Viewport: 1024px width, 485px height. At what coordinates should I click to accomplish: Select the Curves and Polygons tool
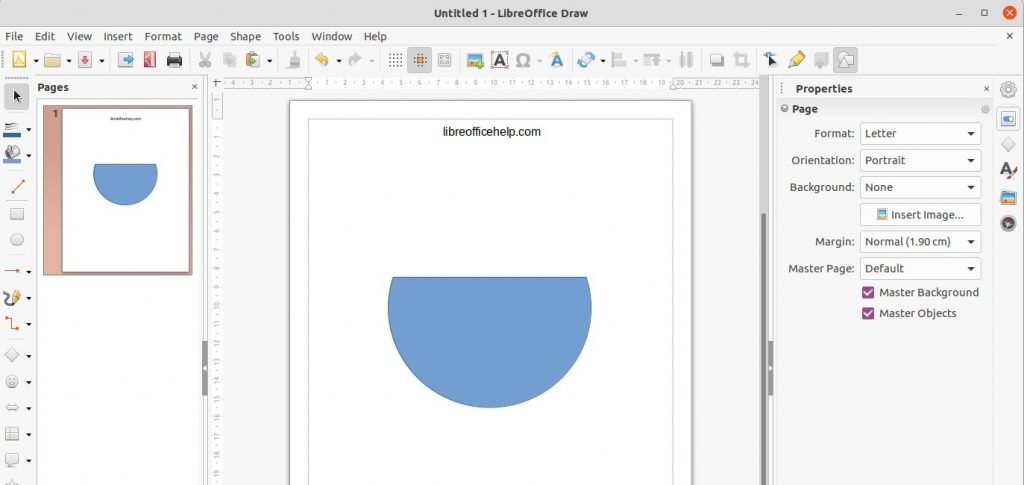coord(12,298)
